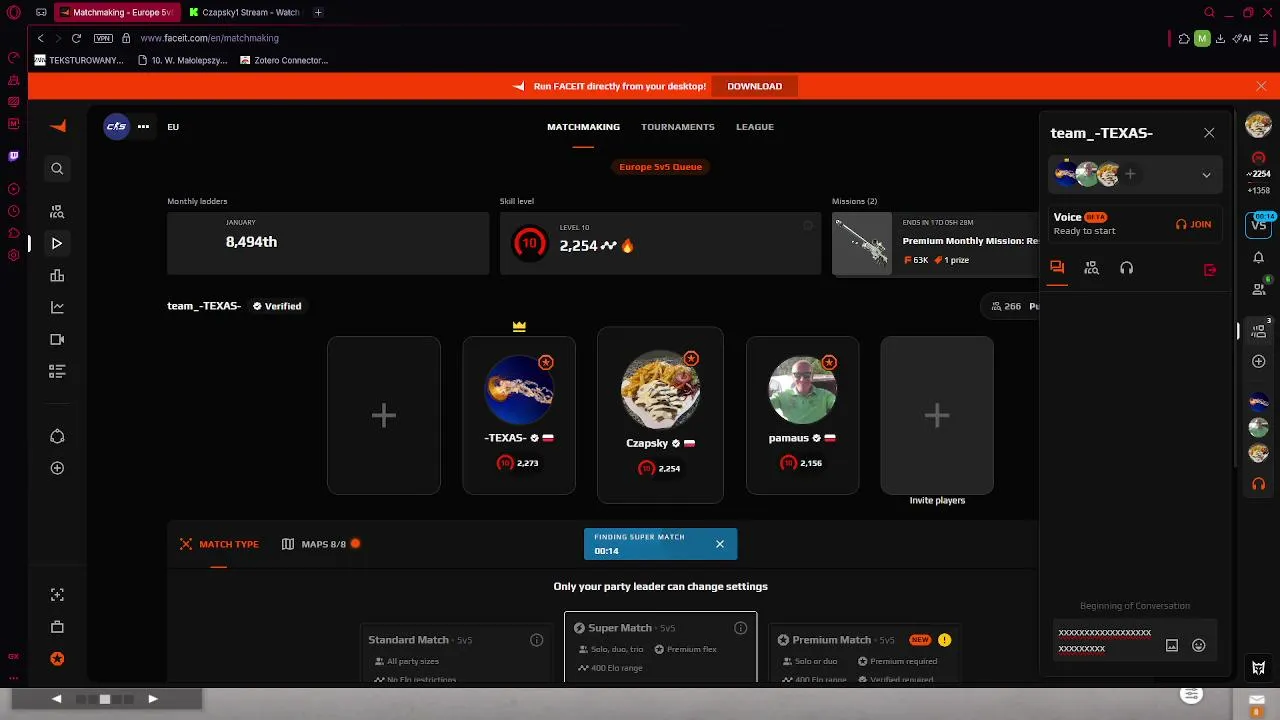The height and width of the screenshot is (720, 1280).
Task: Click the Europe 5v5 Queue label
Action: tap(660, 167)
